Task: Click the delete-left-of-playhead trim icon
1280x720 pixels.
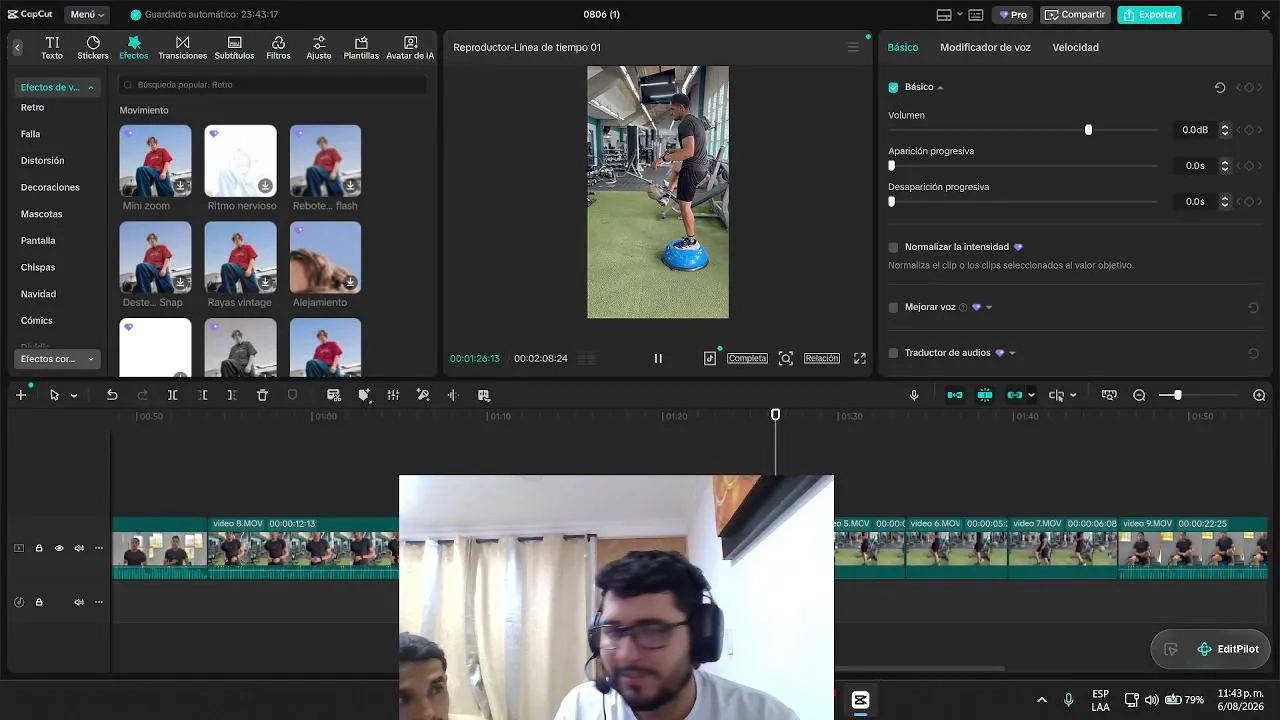Action: [x=202, y=395]
